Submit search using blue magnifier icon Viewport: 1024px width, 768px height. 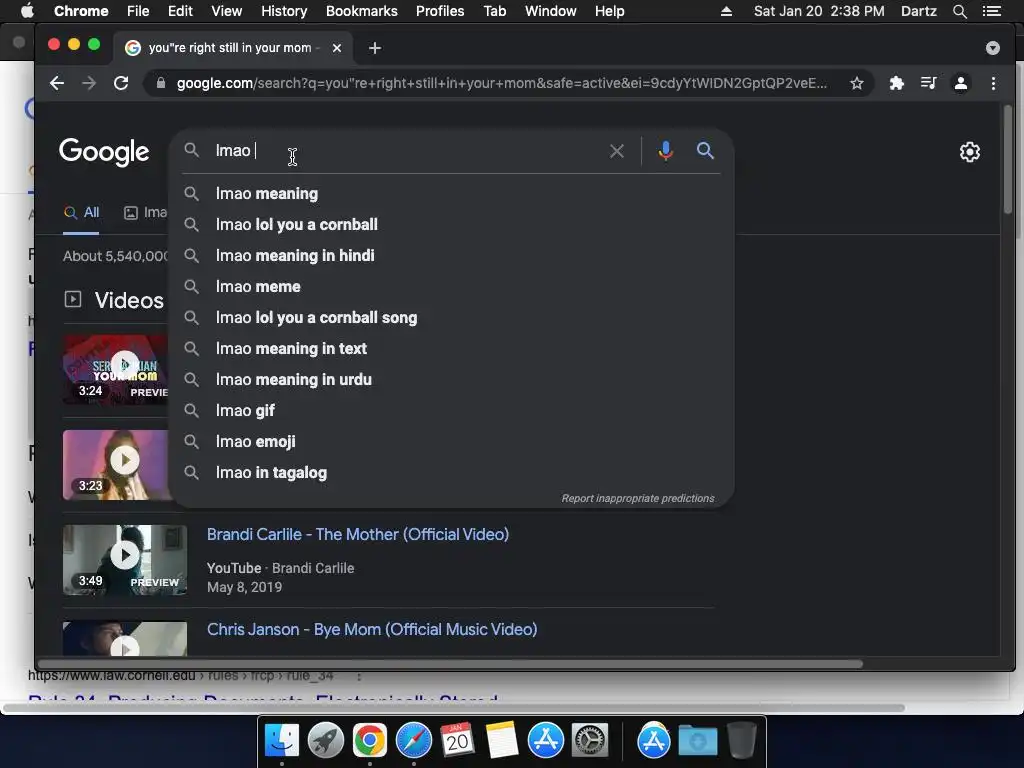705,151
